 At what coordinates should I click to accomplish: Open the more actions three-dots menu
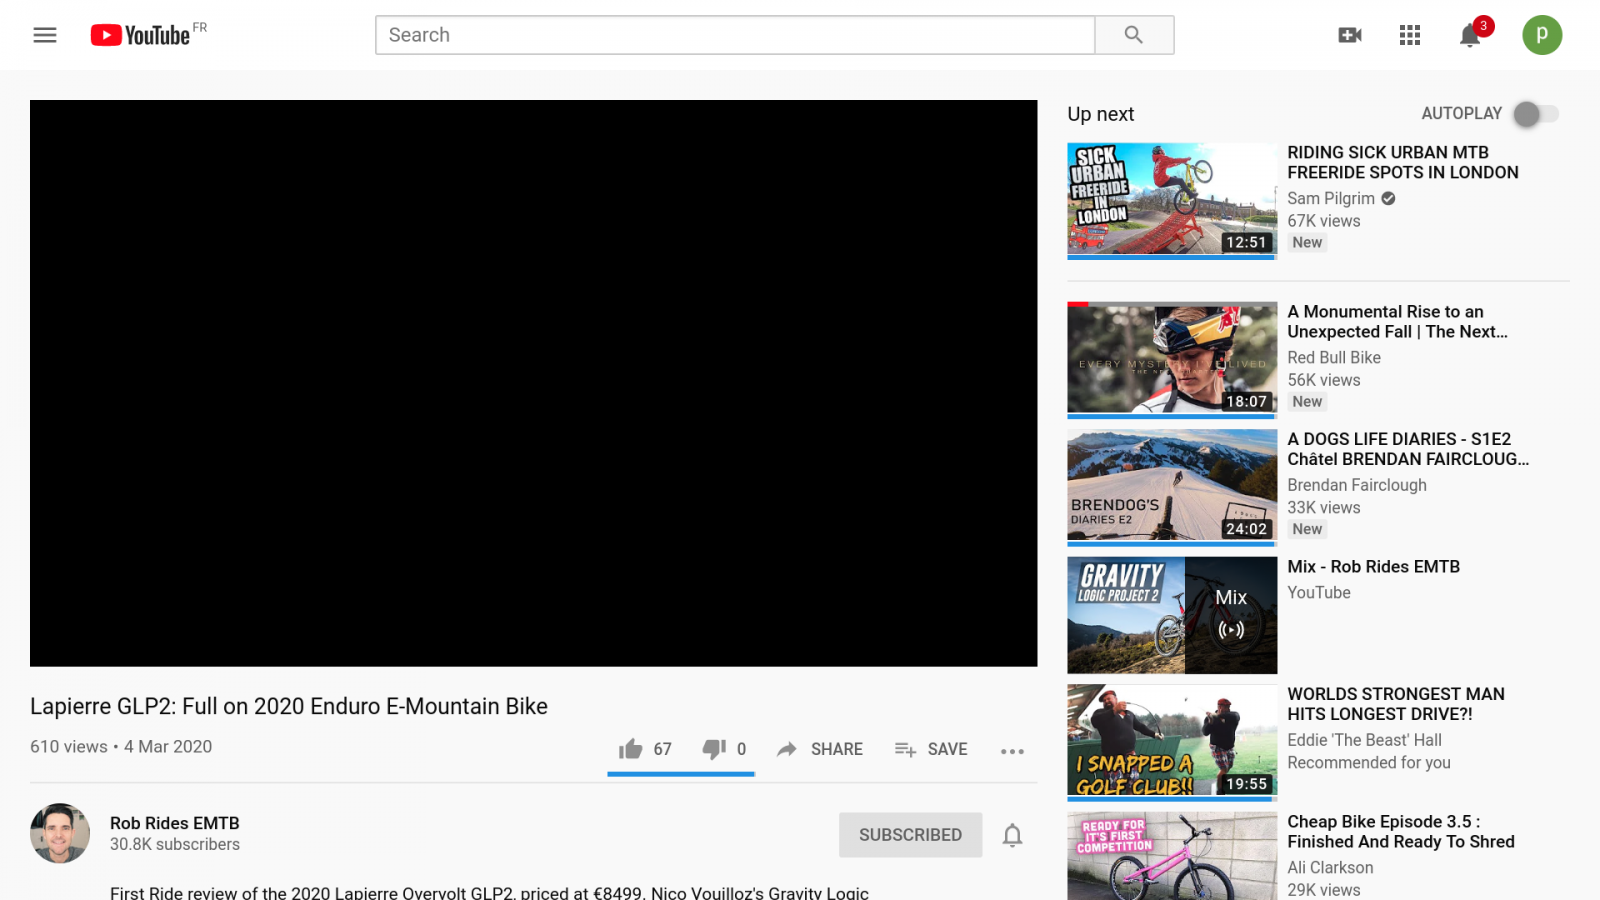[x=1012, y=751]
